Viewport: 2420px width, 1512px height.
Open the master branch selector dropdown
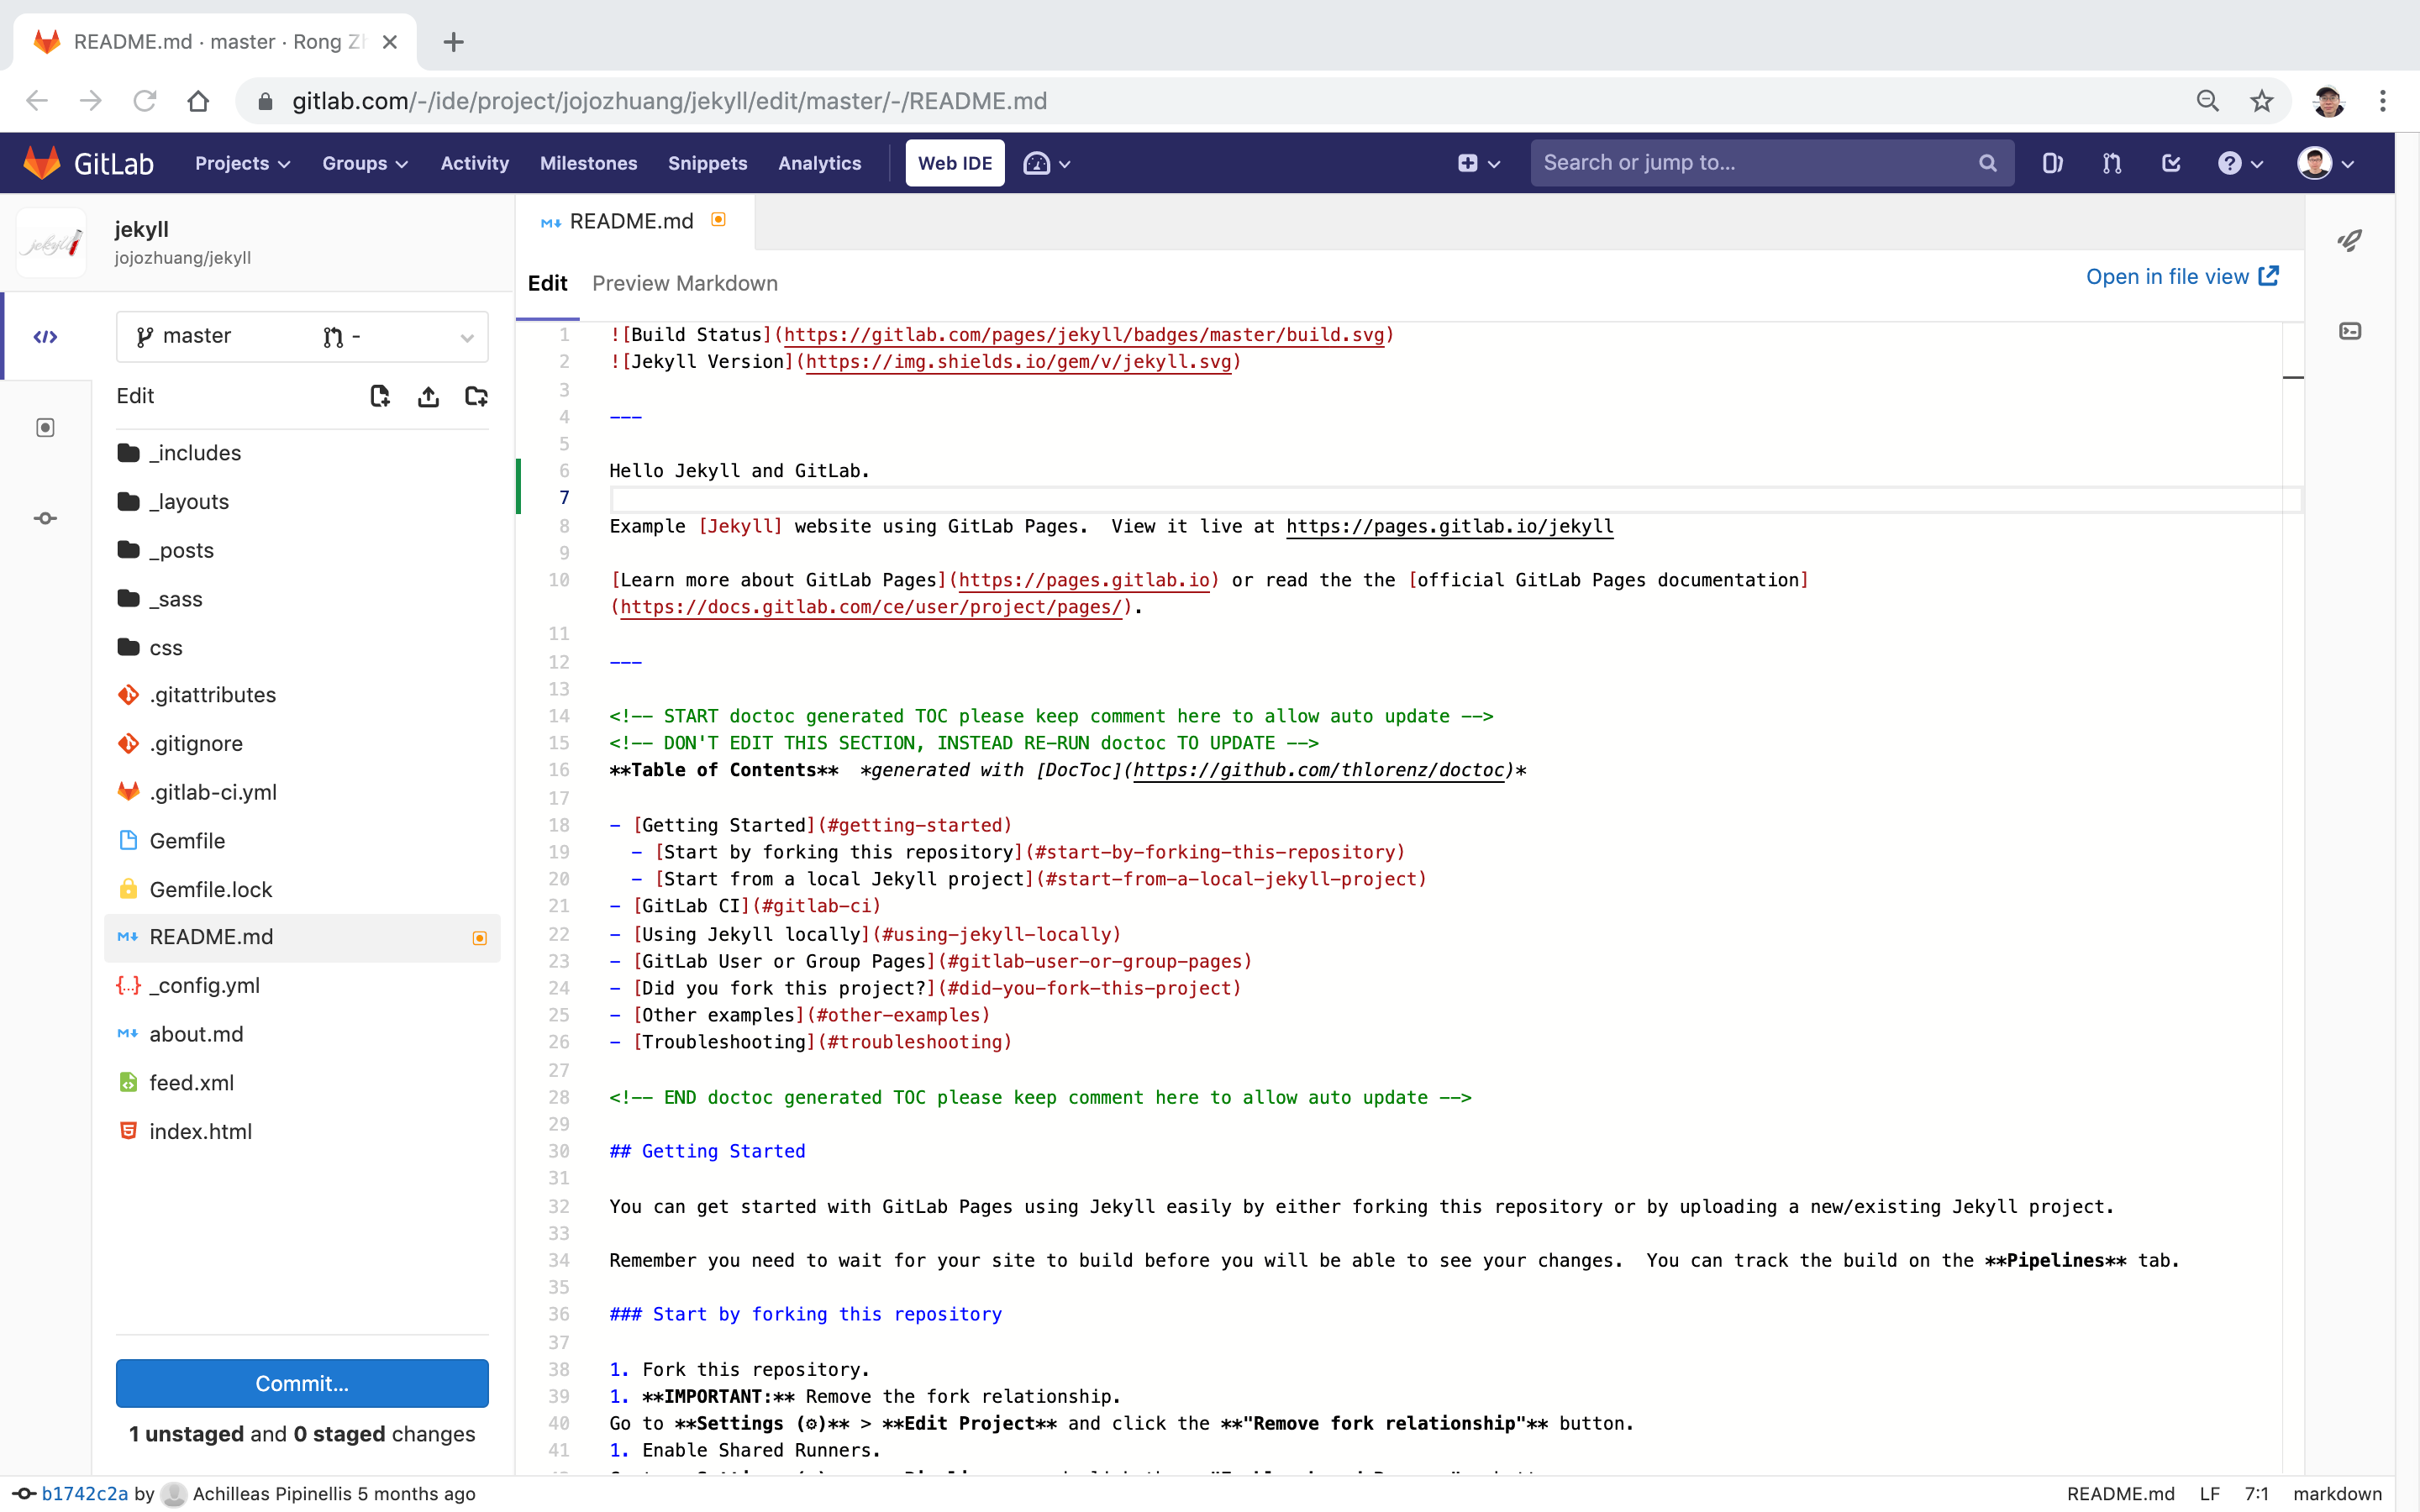(302, 336)
